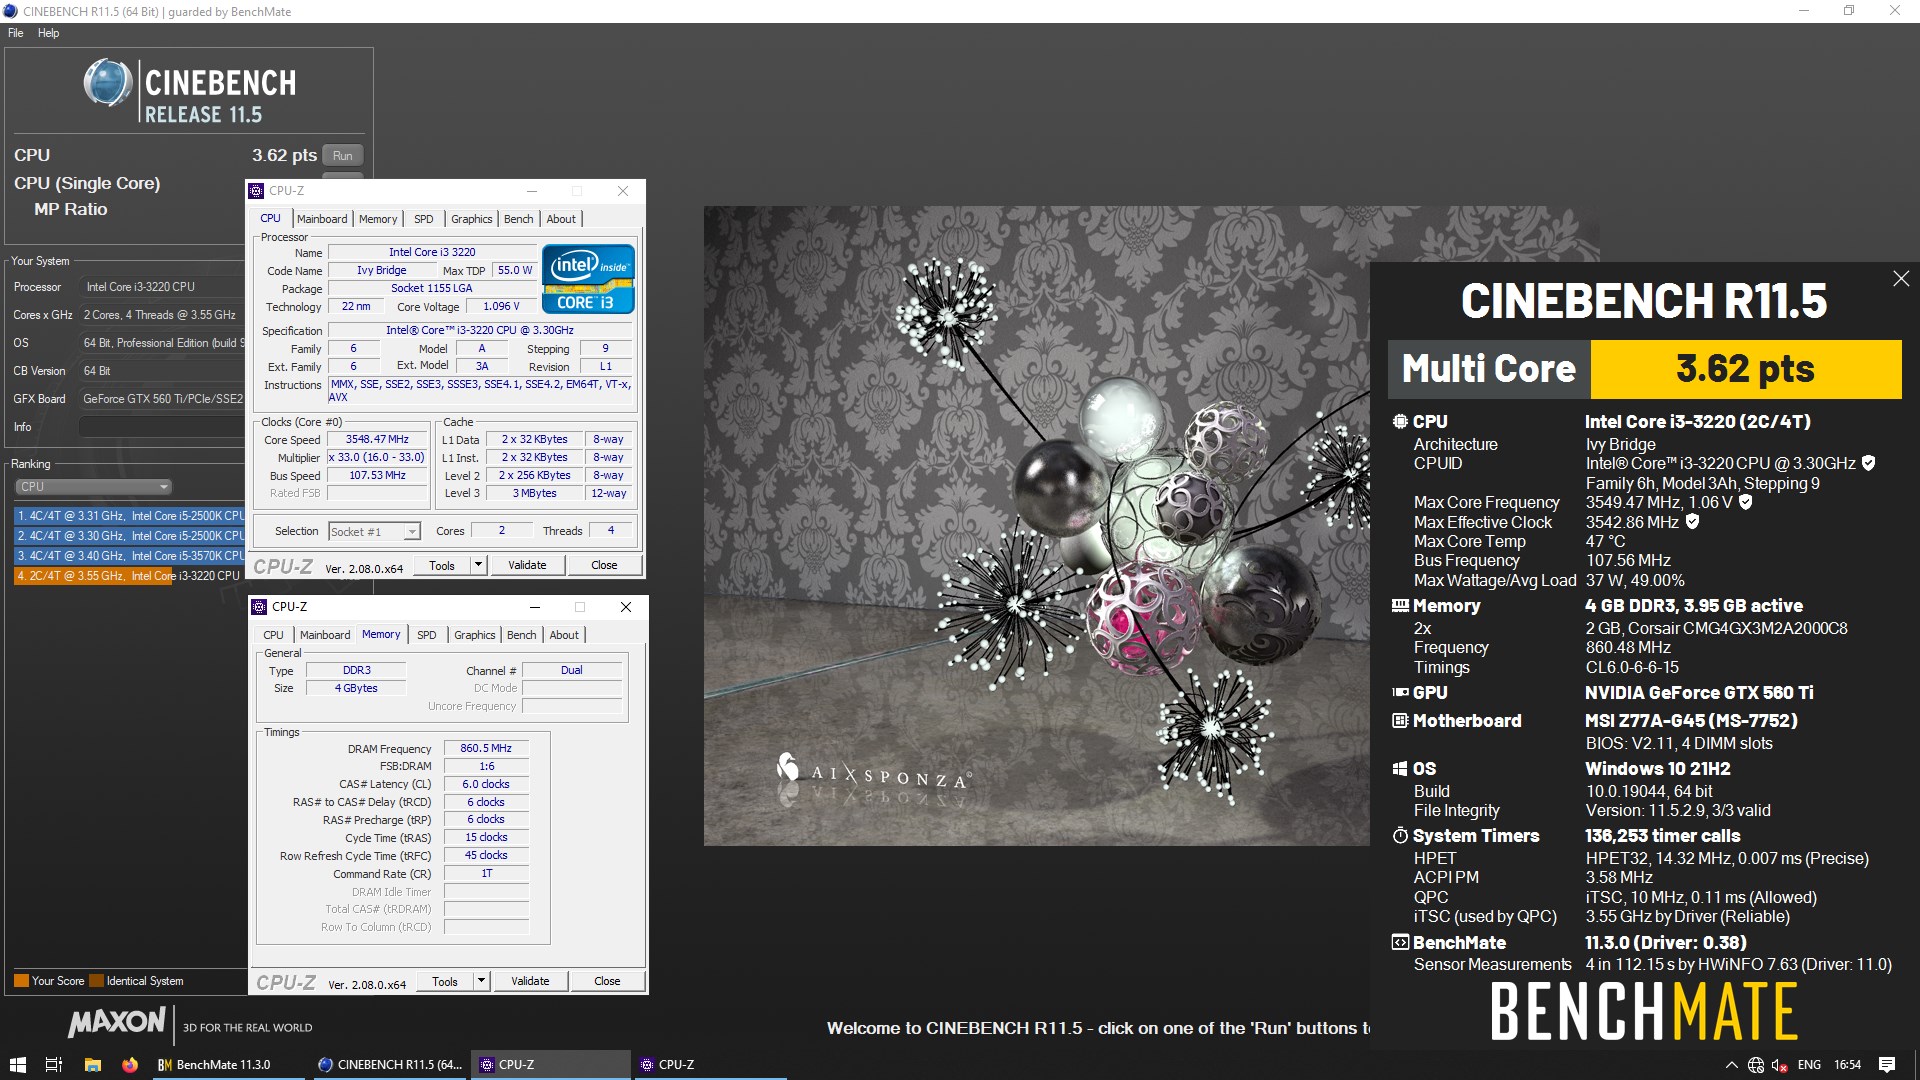Open About tab in lower CPU-Z
The height and width of the screenshot is (1080, 1920).
tap(564, 635)
